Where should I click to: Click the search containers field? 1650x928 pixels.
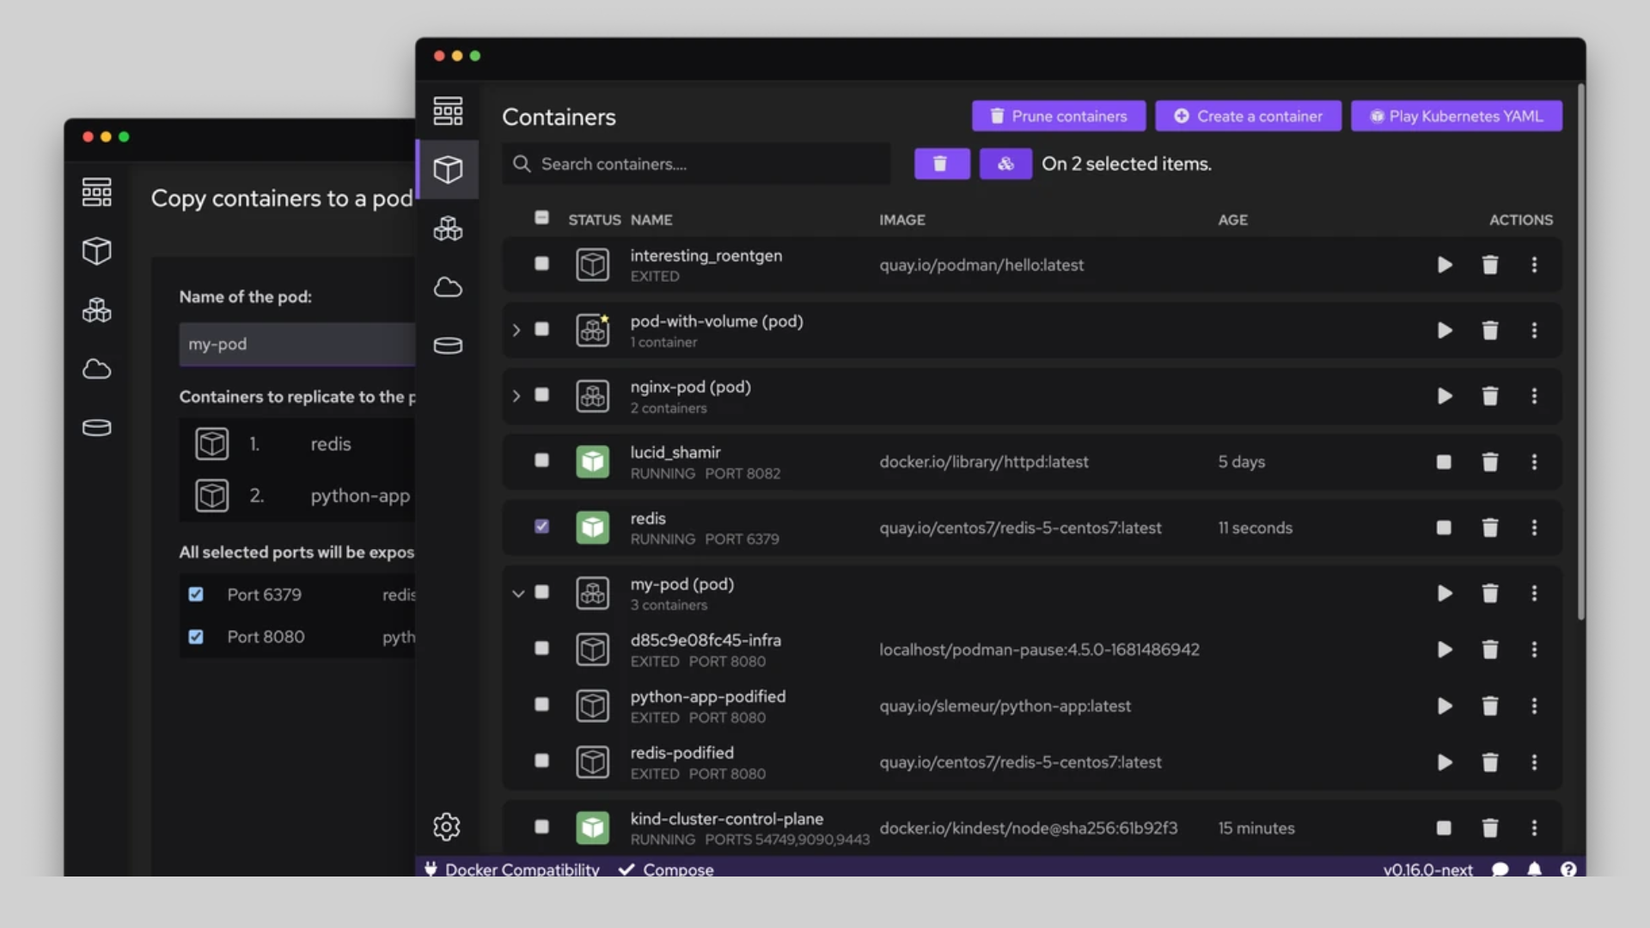(695, 163)
